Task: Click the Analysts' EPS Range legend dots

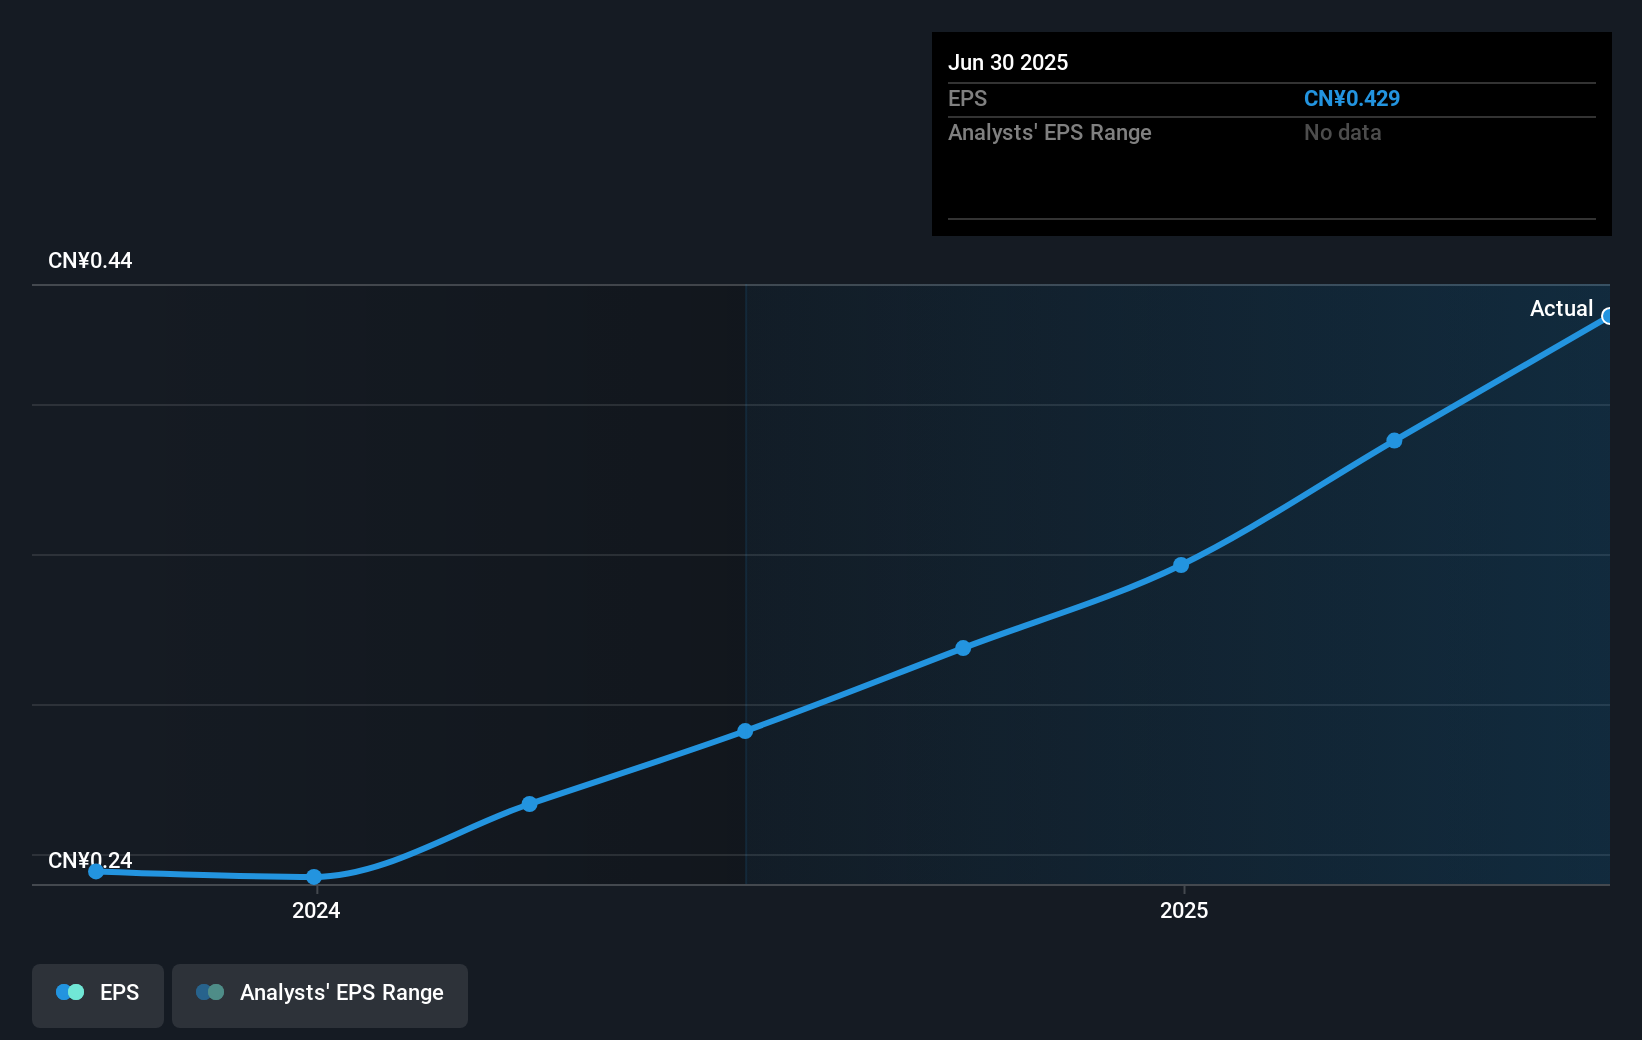Action: [210, 992]
